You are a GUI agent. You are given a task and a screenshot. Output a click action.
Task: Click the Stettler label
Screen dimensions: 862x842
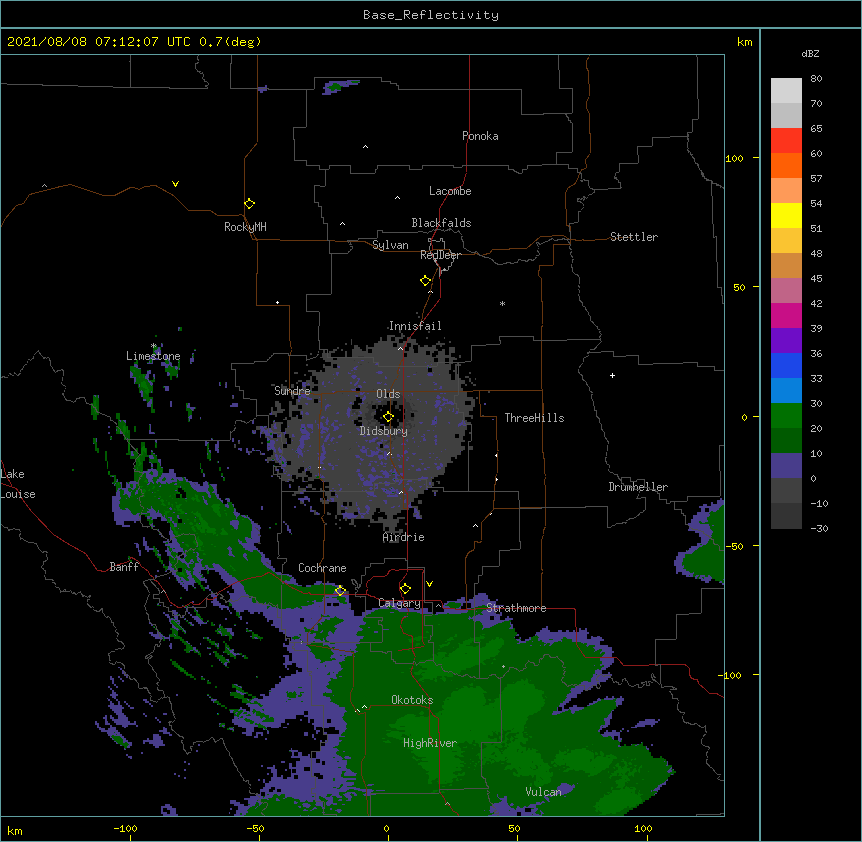634,237
